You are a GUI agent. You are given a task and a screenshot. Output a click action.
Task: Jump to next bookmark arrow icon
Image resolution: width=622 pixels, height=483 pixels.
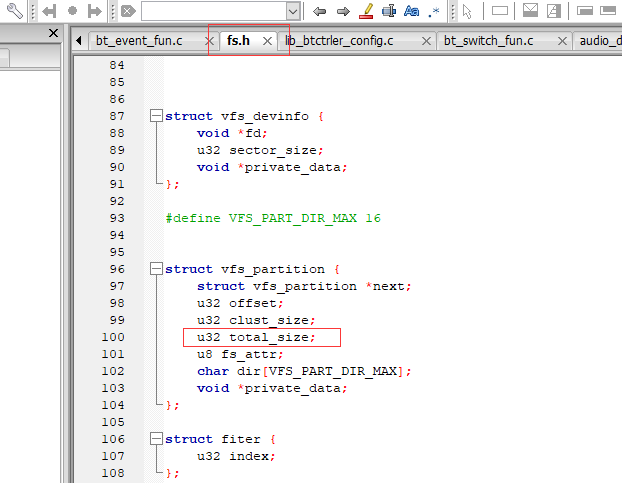pos(94,11)
